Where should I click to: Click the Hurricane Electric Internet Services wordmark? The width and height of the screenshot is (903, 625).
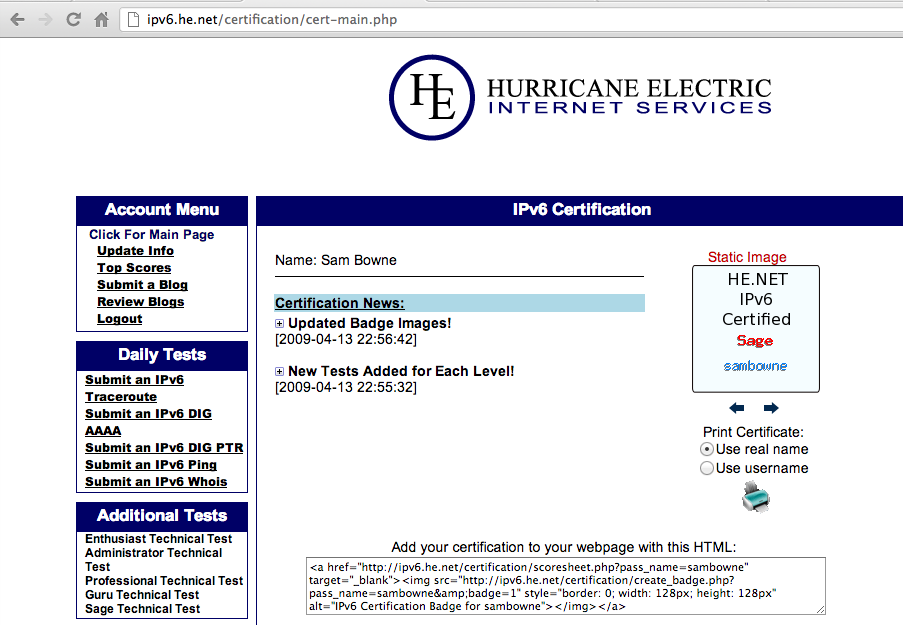coord(629,96)
